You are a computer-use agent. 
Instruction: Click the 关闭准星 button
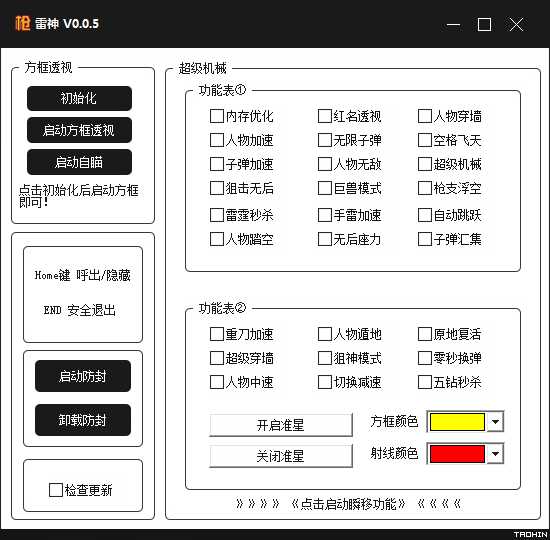tap(281, 456)
